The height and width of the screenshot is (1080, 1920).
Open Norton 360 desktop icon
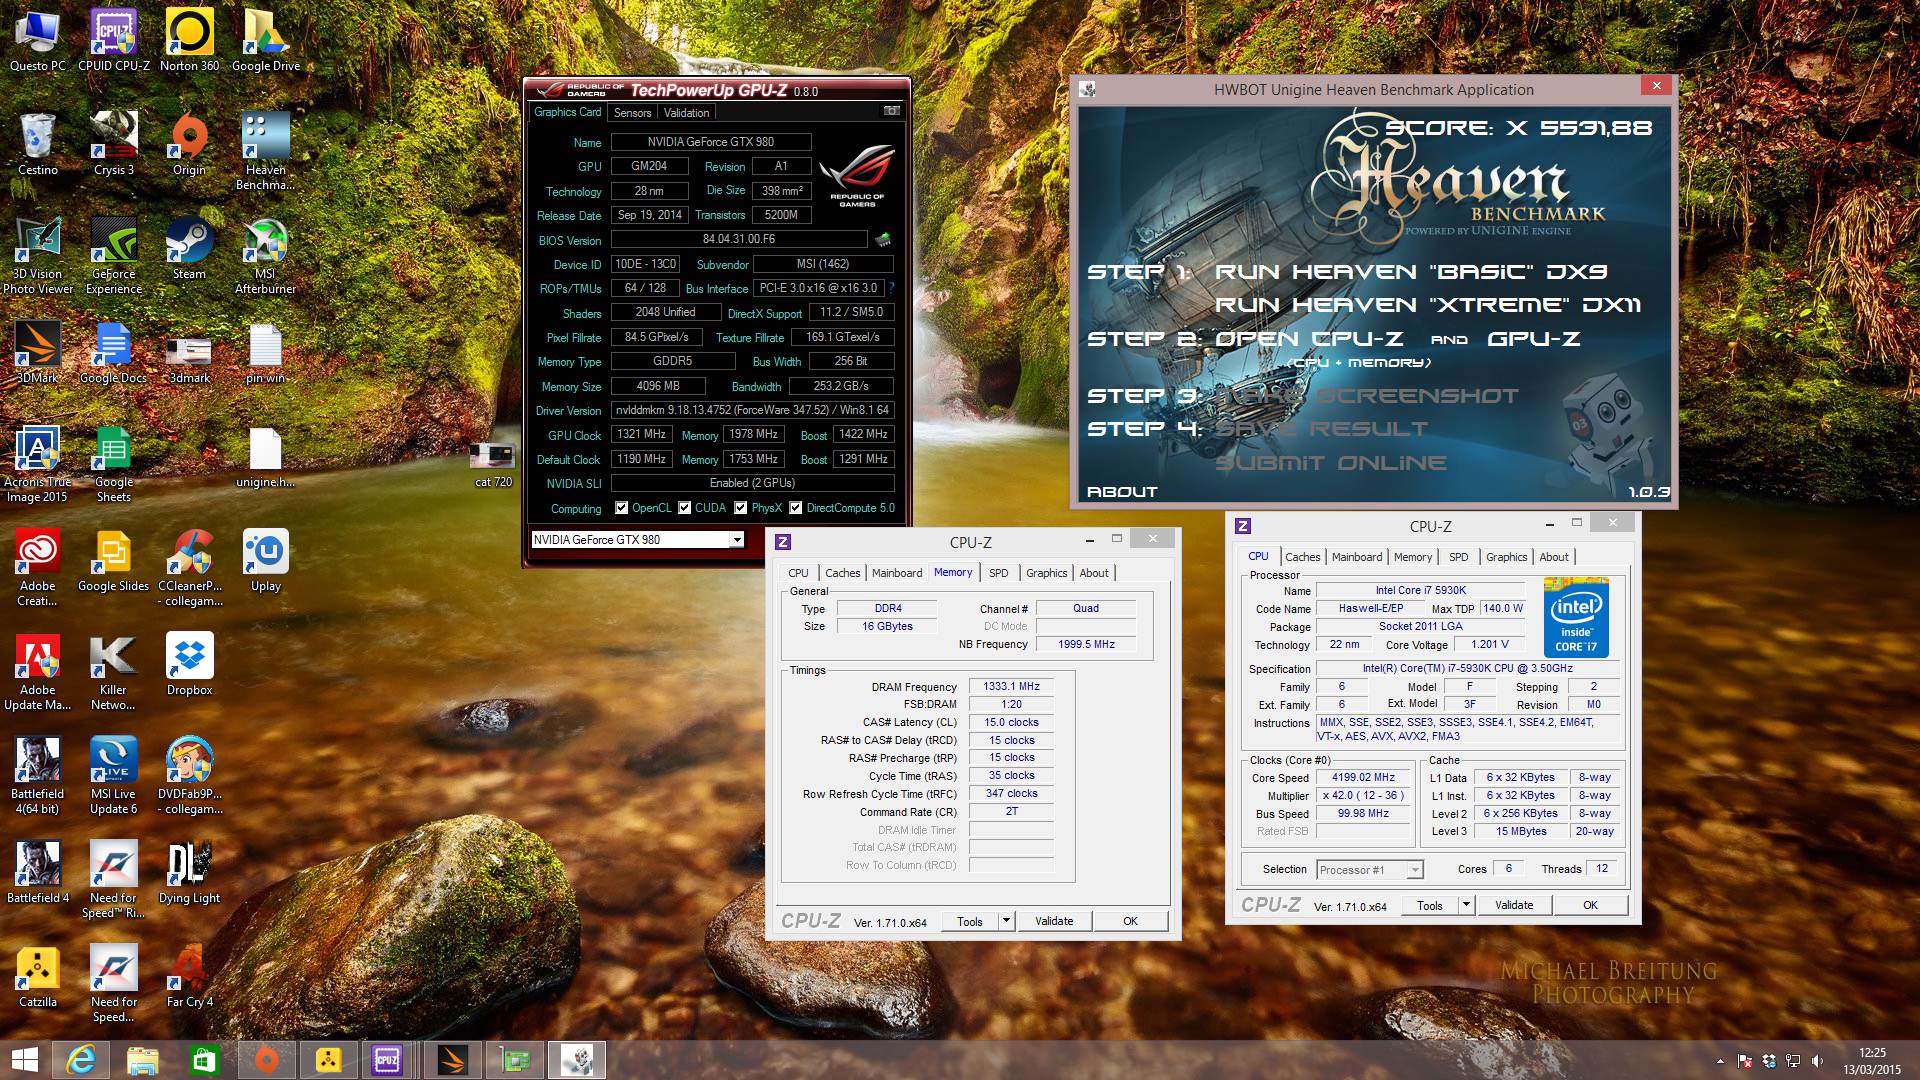point(189,40)
